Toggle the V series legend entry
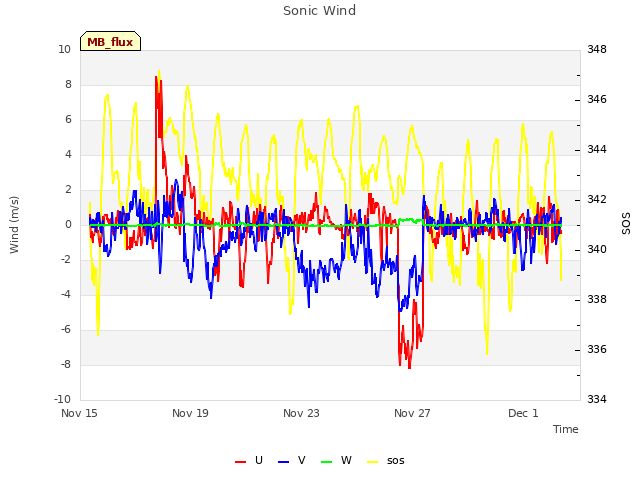Image resolution: width=640 pixels, height=480 pixels. pyautogui.click(x=292, y=461)
